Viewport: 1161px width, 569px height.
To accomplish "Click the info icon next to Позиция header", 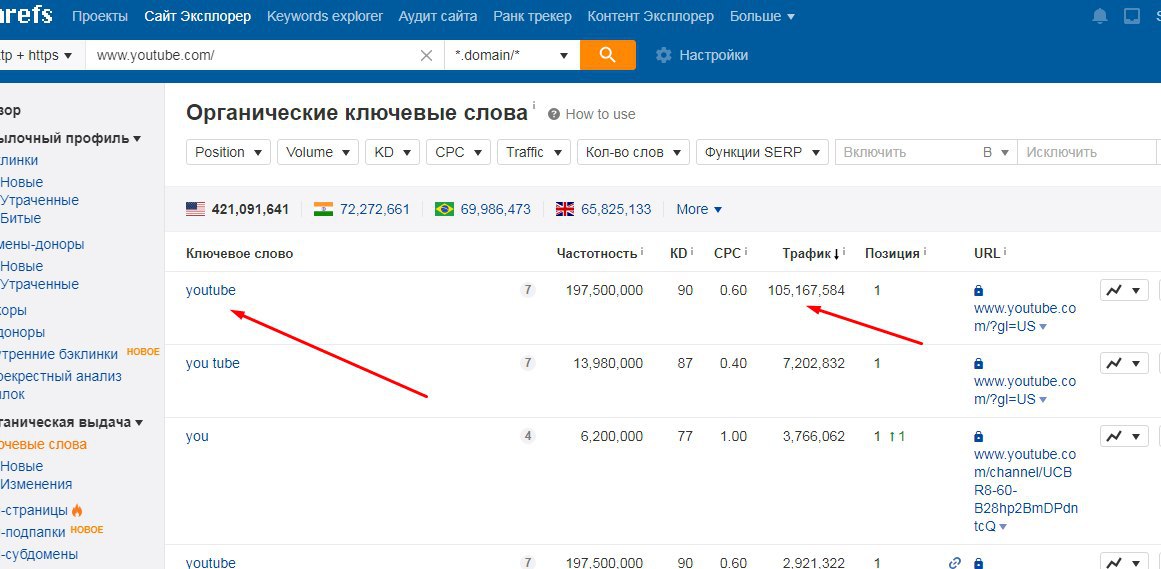I will [925, 252].
